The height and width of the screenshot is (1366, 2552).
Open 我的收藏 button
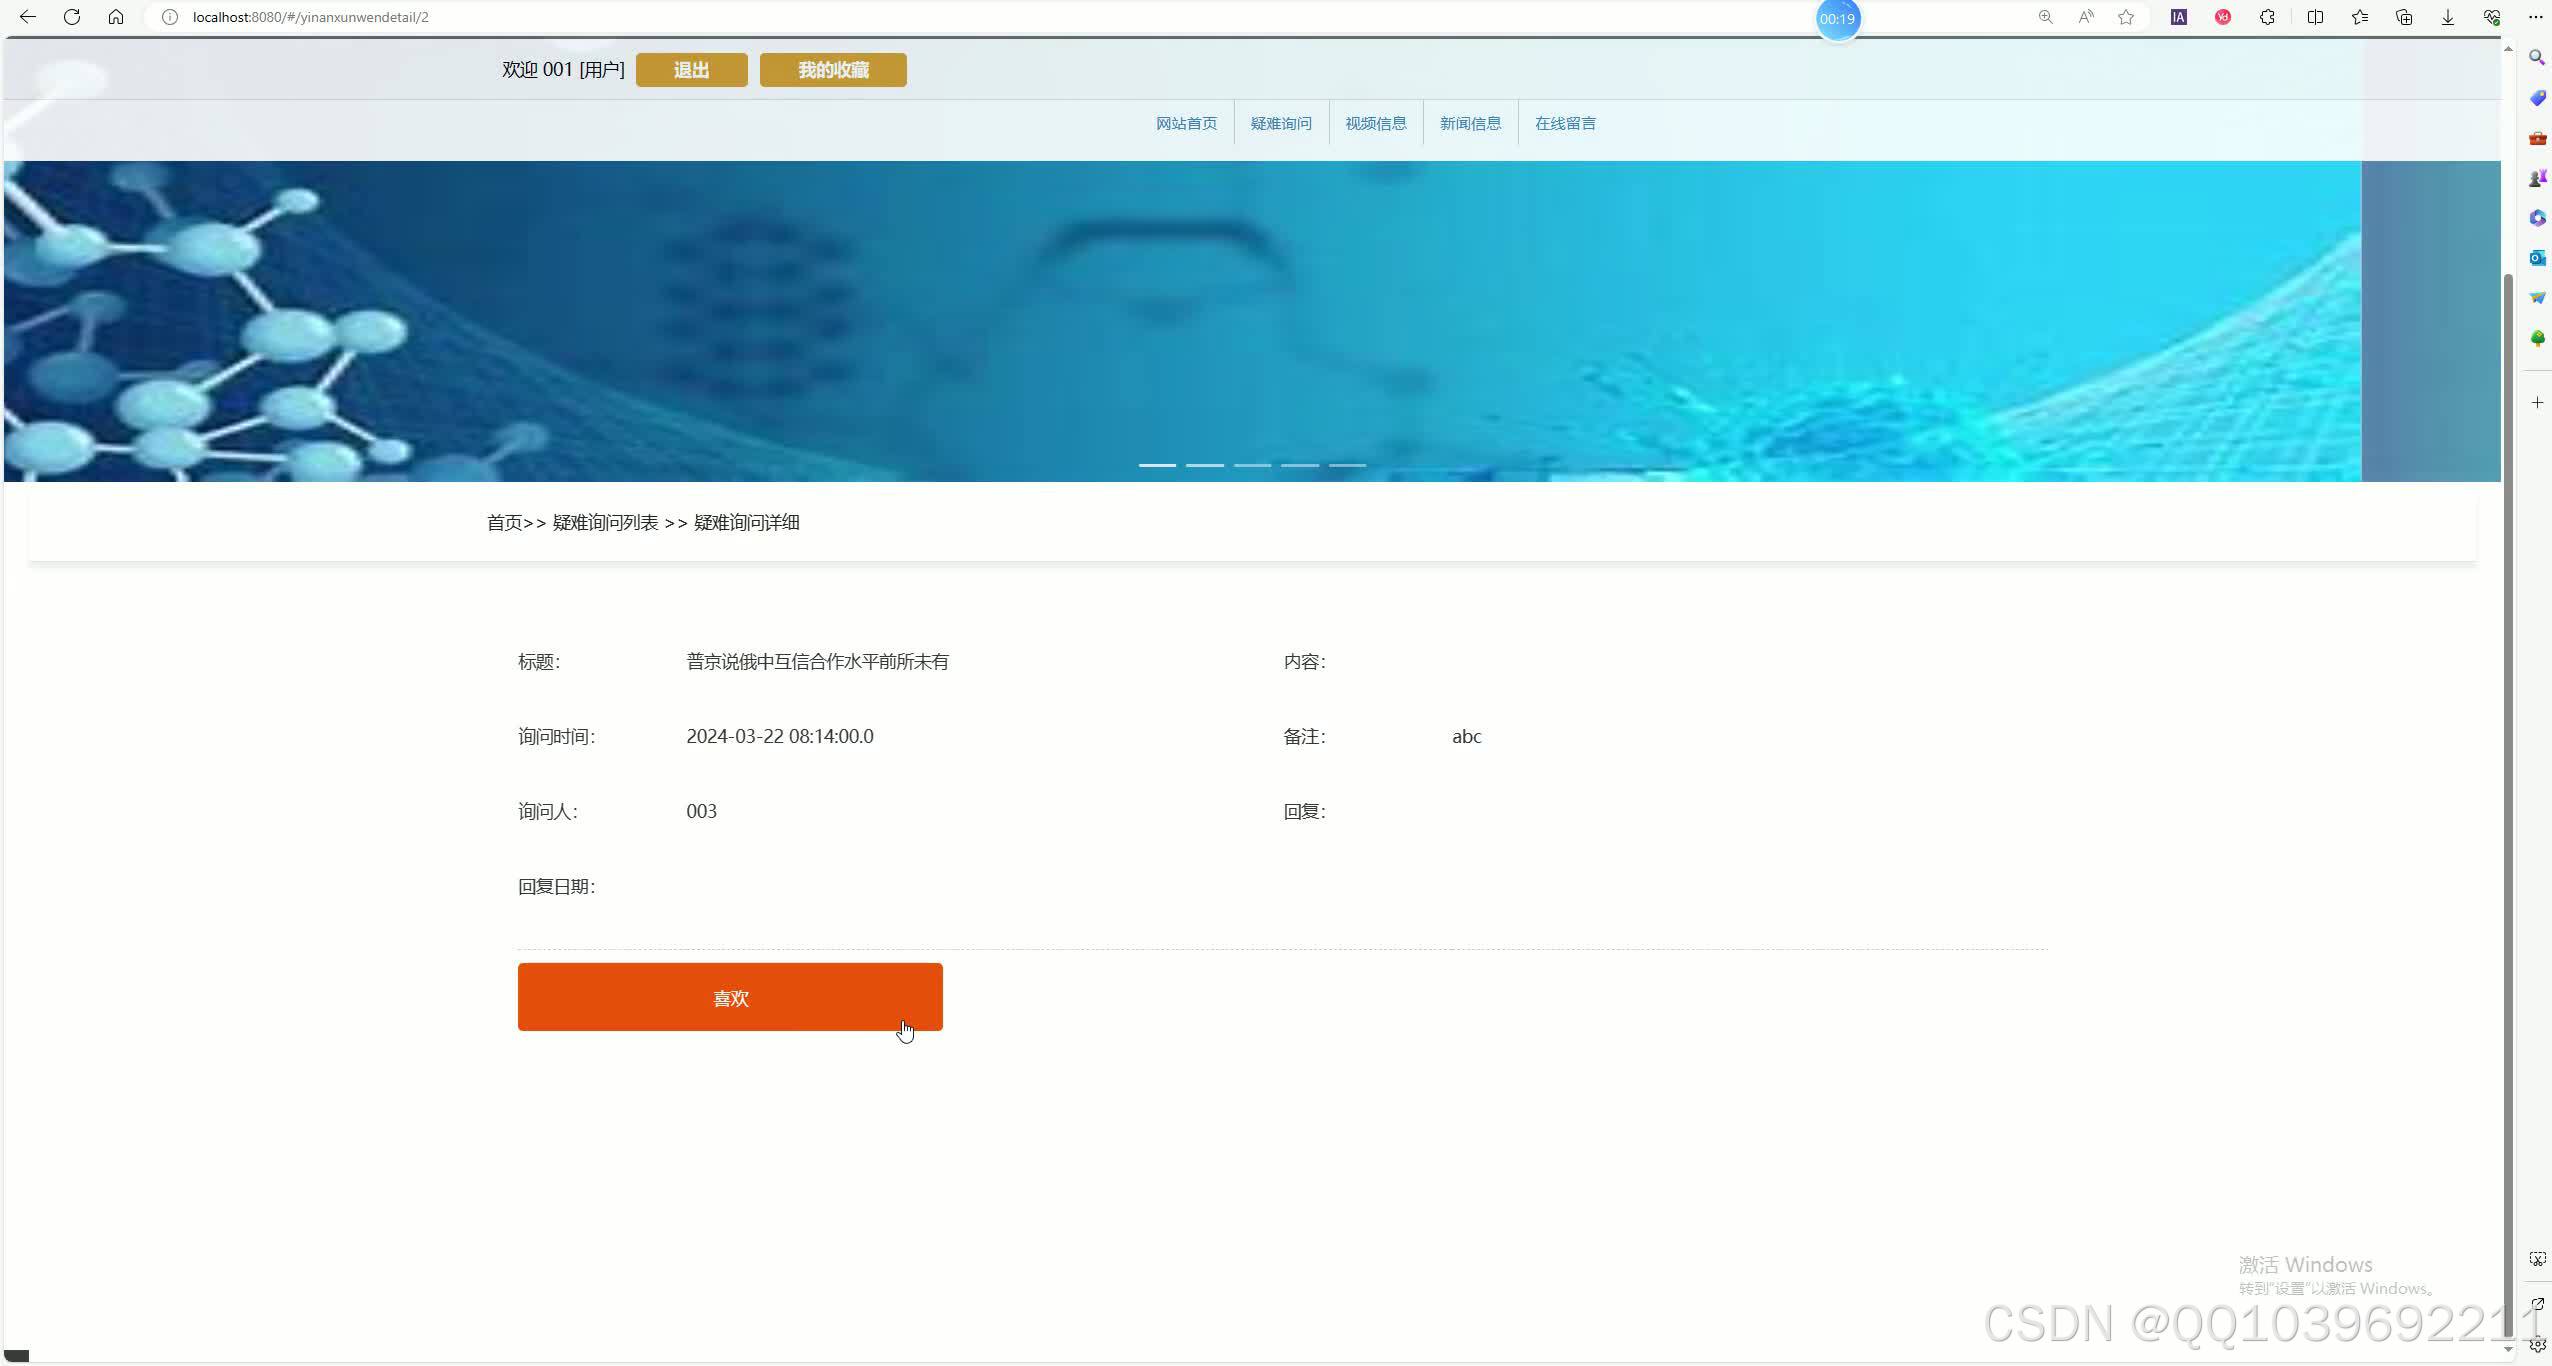point(832,70)
